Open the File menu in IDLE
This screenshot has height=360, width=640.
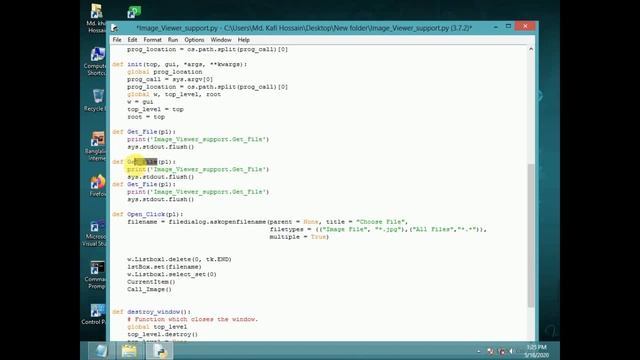pyautogui.click(x=117, y=40)
